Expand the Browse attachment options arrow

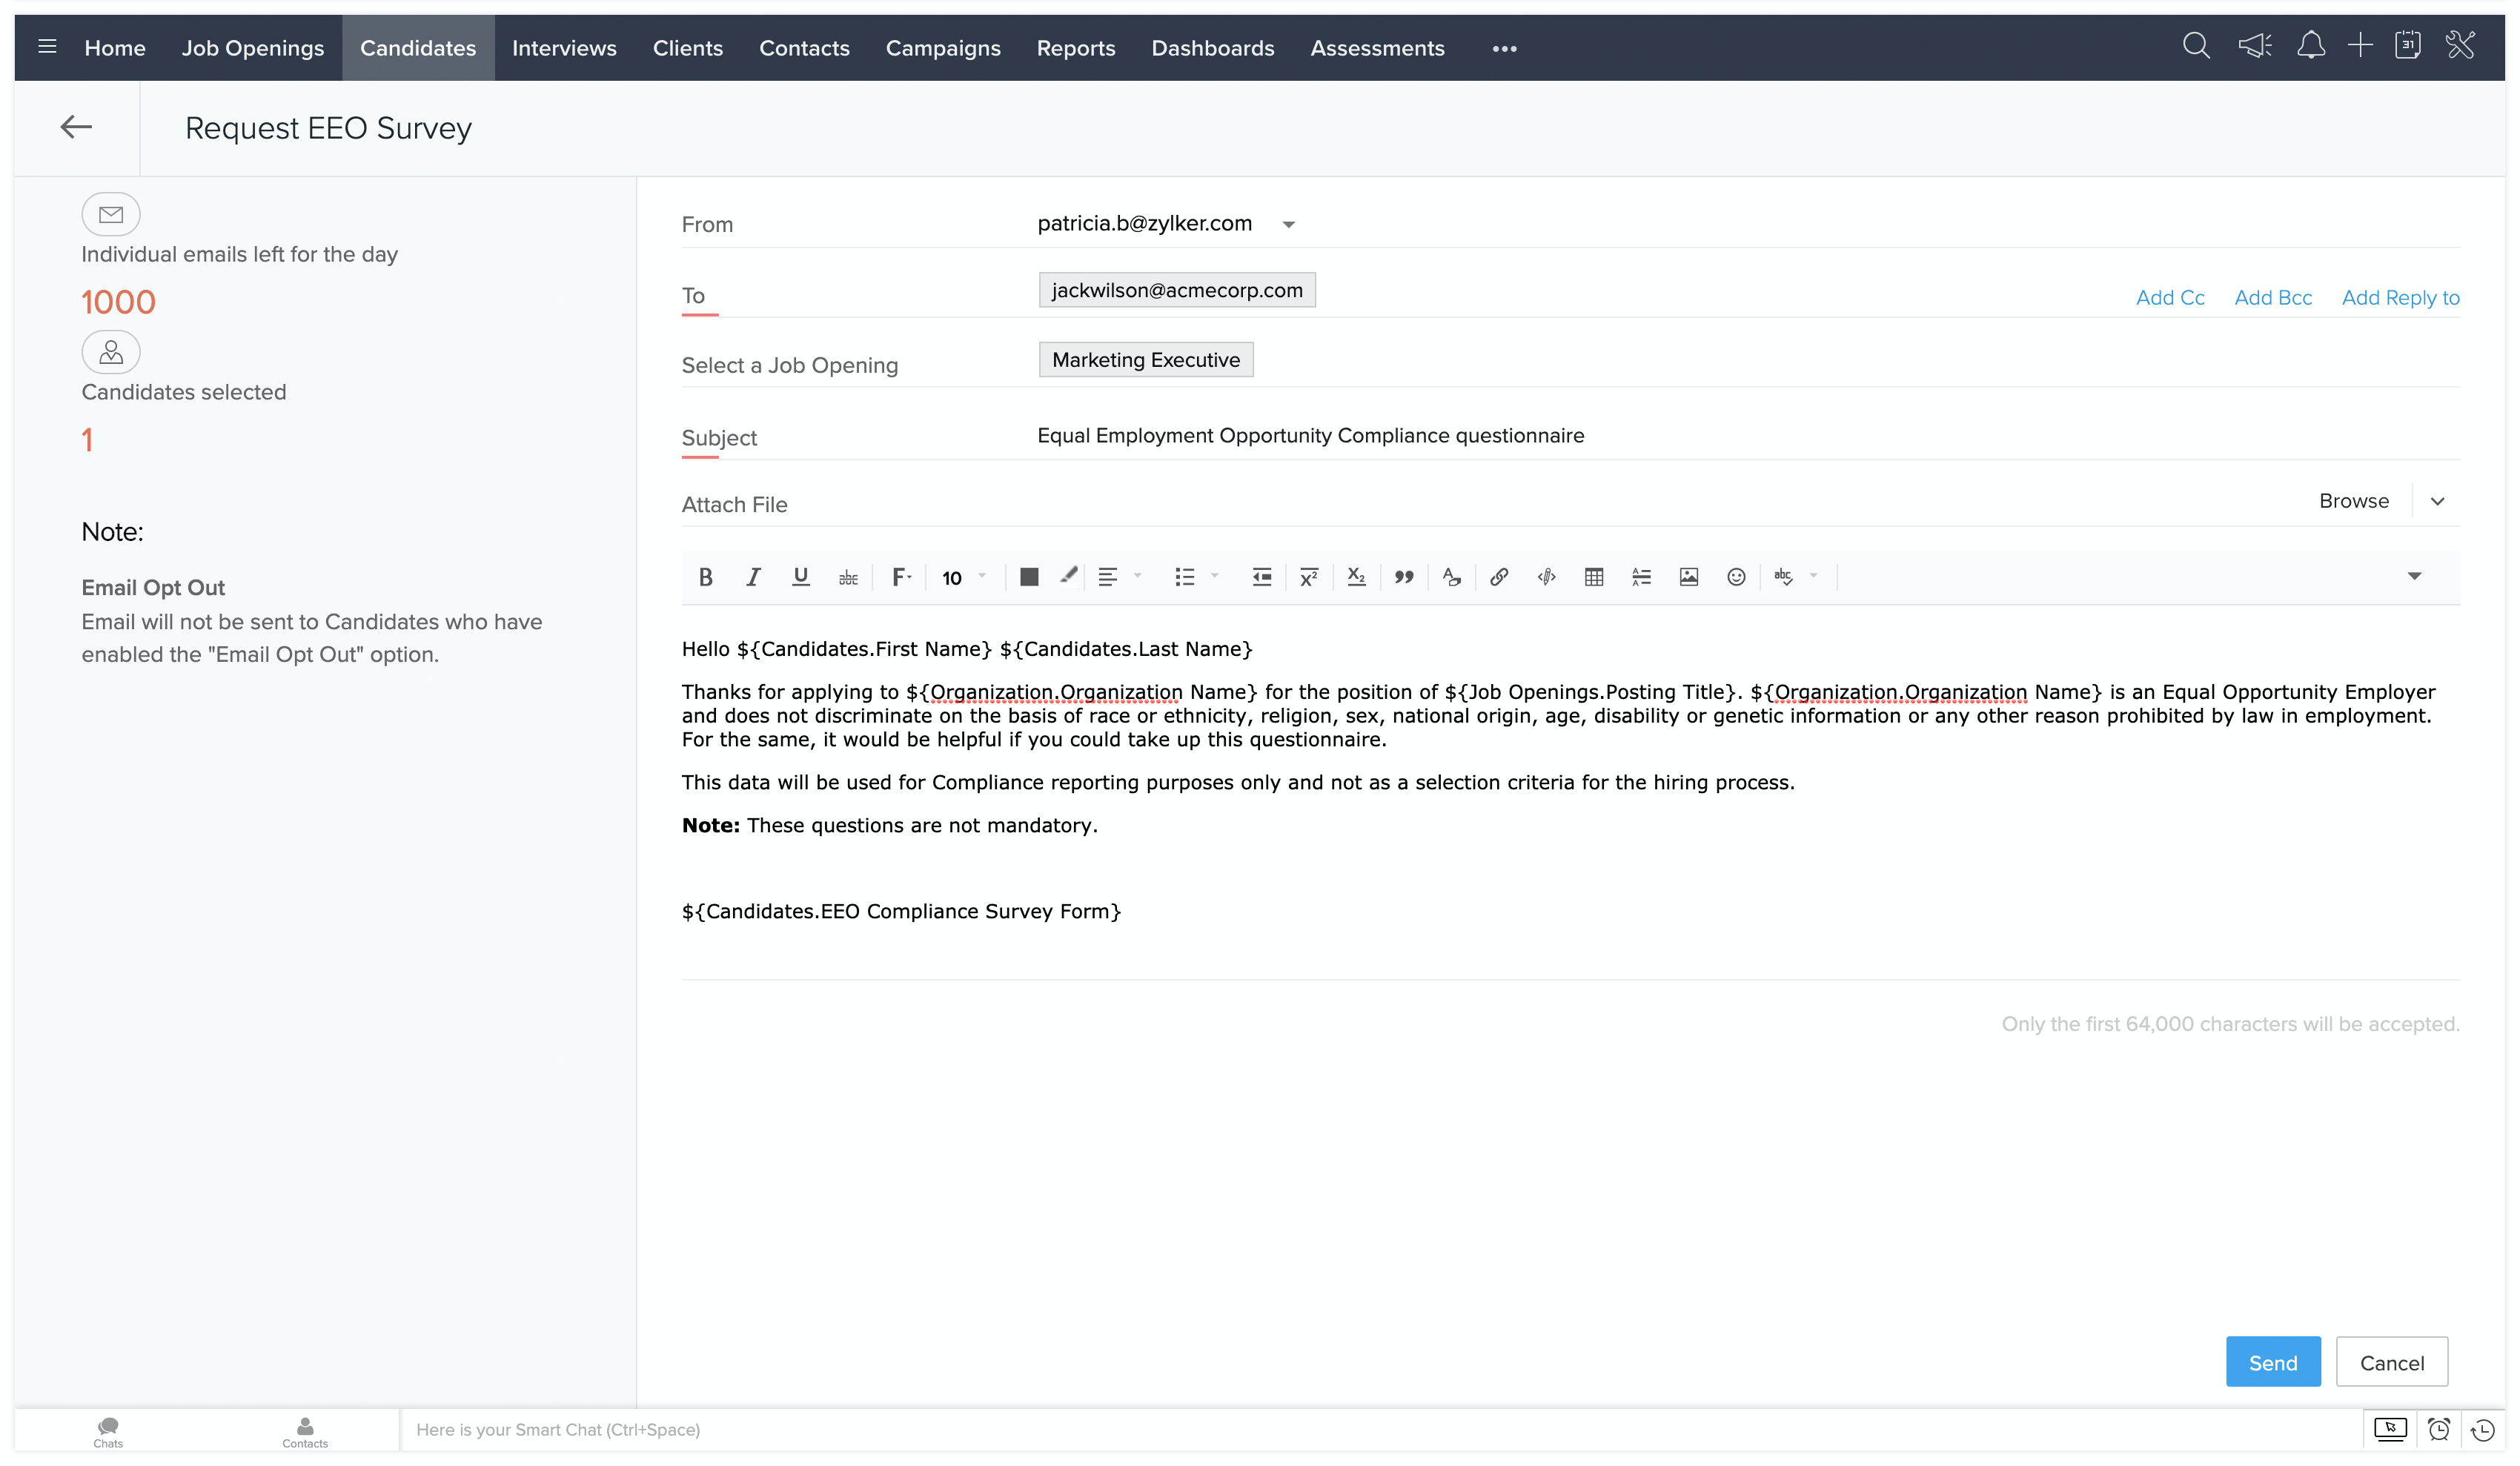(x=2437, y=502)
